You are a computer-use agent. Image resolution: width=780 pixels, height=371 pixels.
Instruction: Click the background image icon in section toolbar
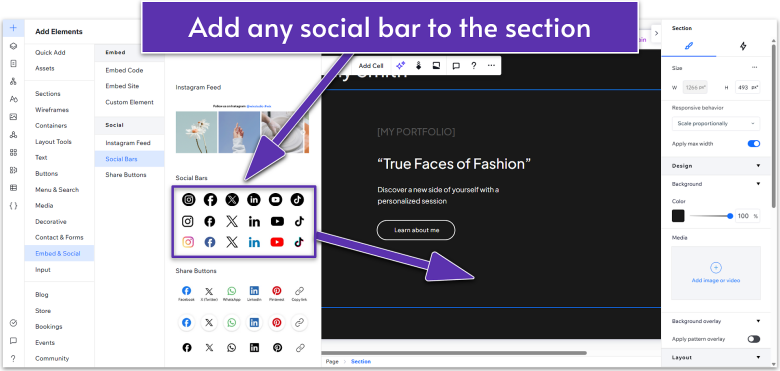(x=436, y=66)
